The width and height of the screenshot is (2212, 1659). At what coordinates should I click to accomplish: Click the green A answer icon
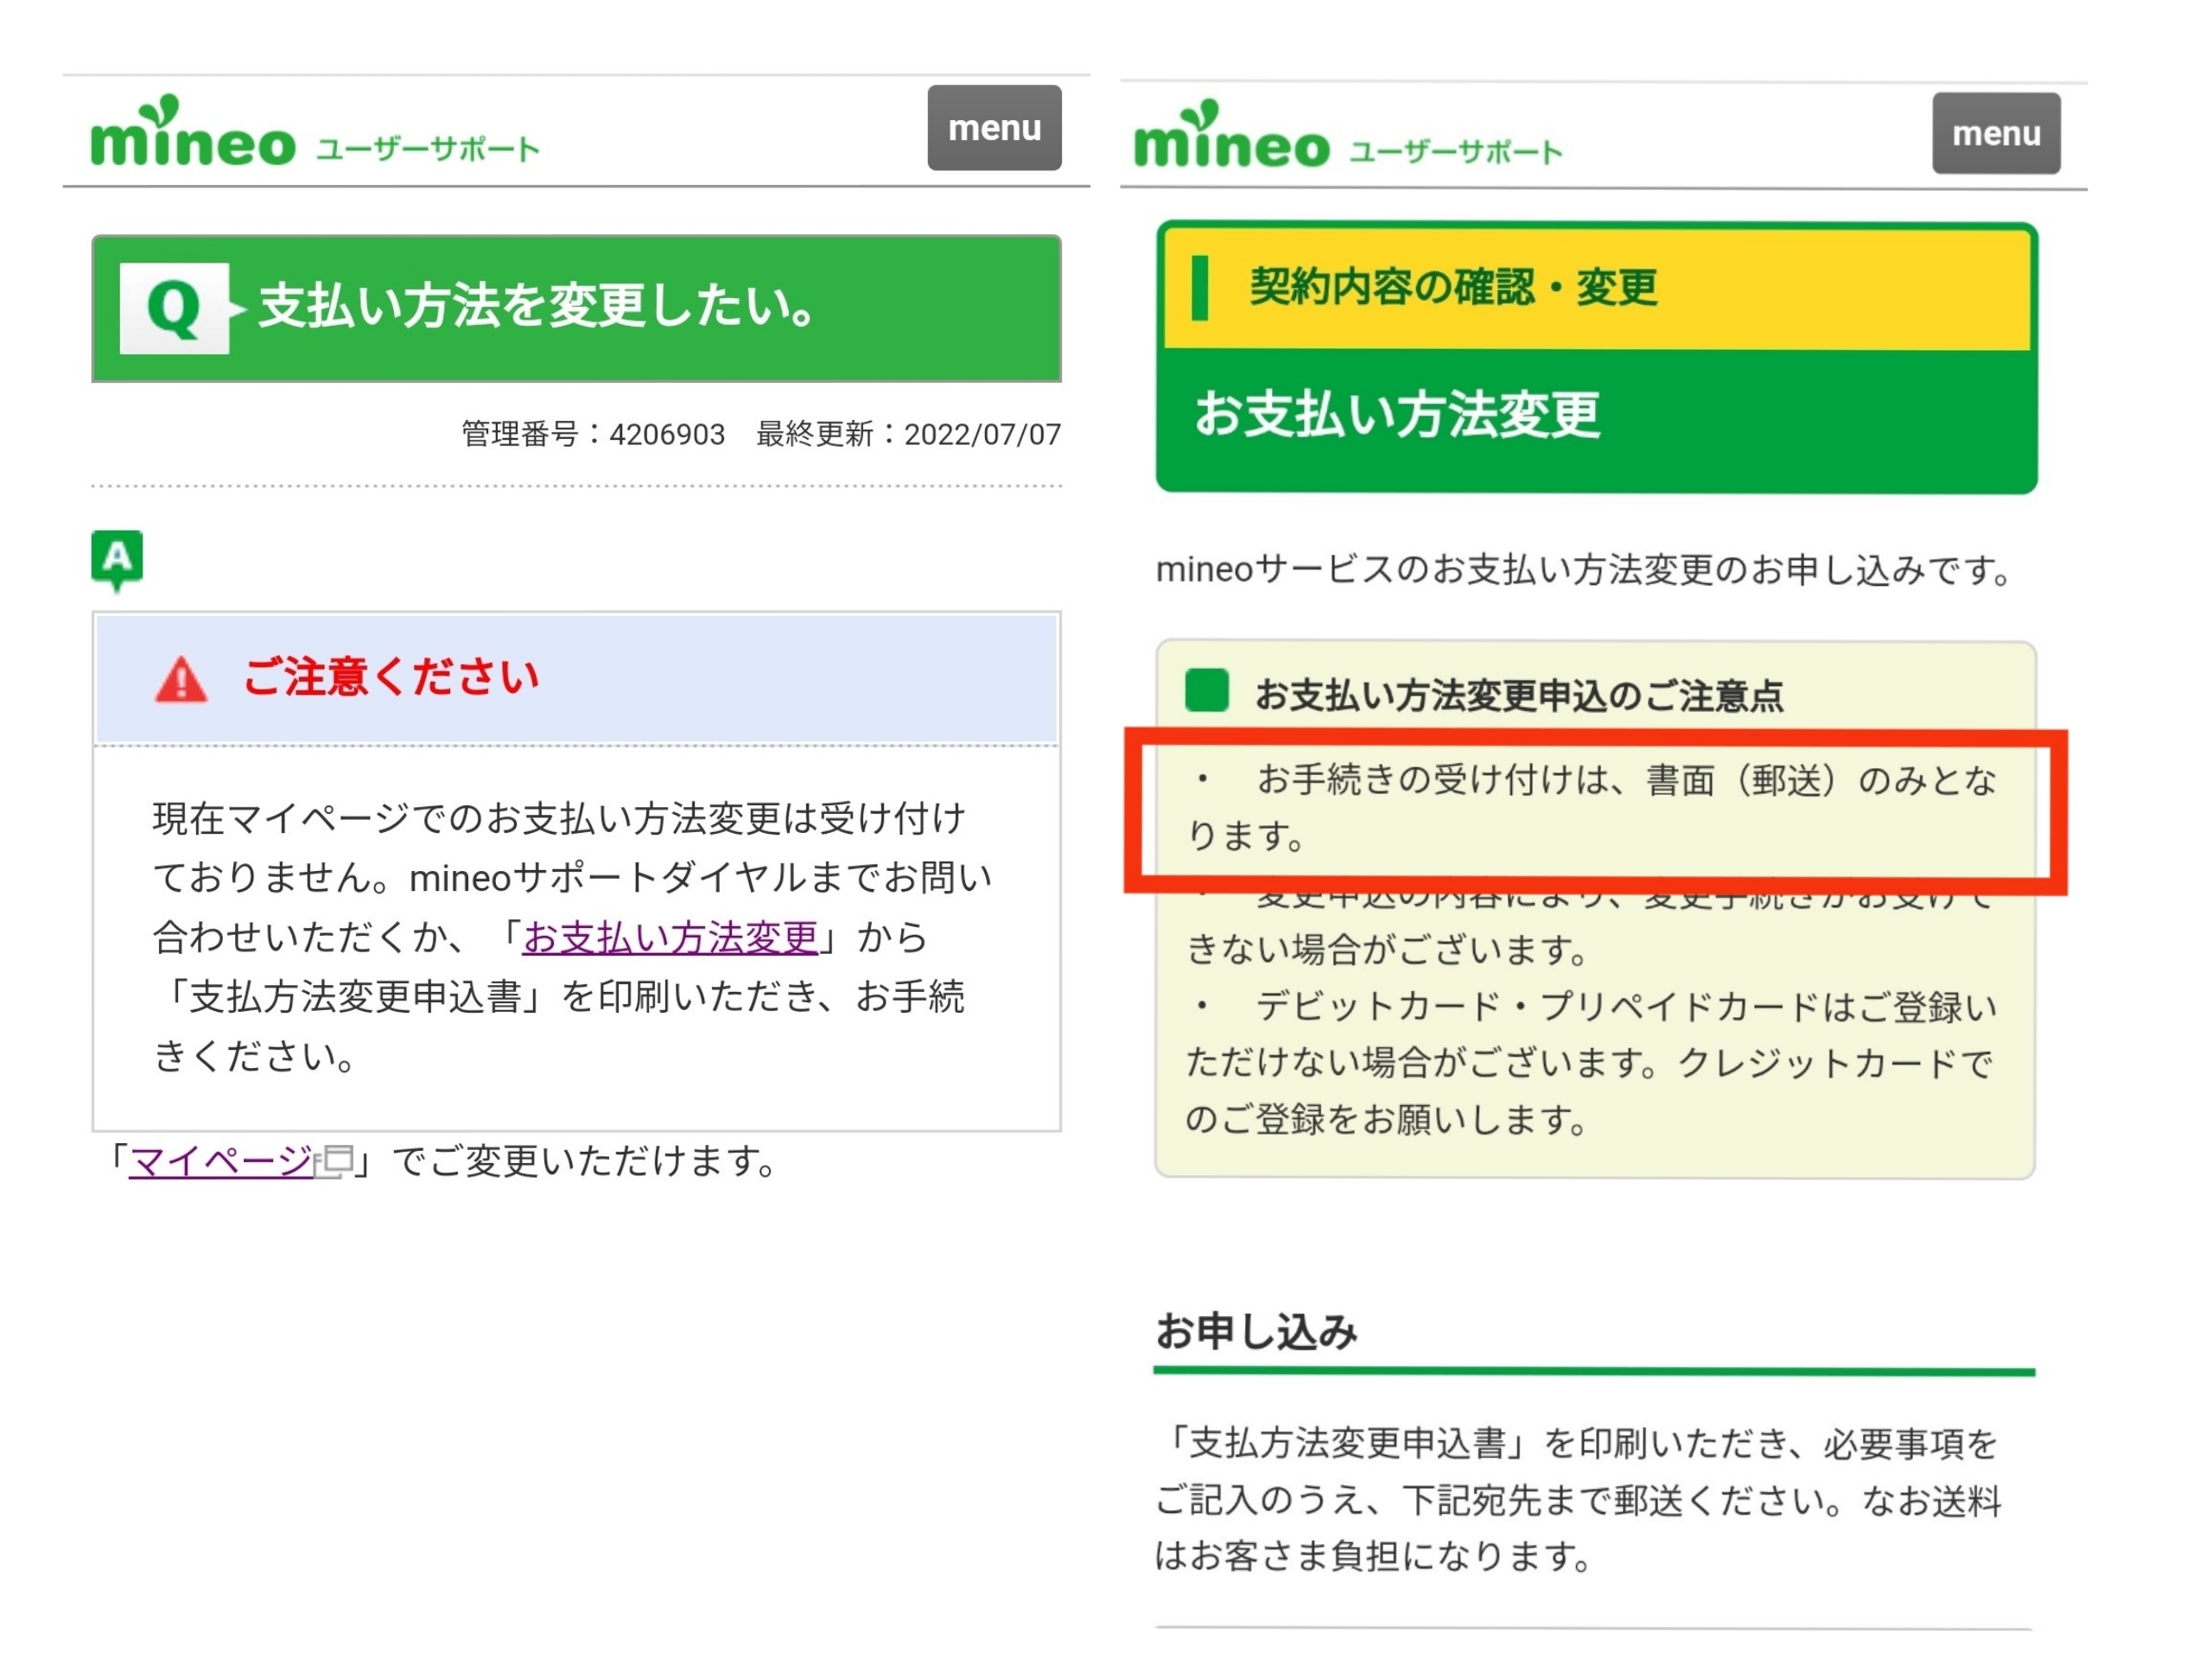[x=117, y=558]
